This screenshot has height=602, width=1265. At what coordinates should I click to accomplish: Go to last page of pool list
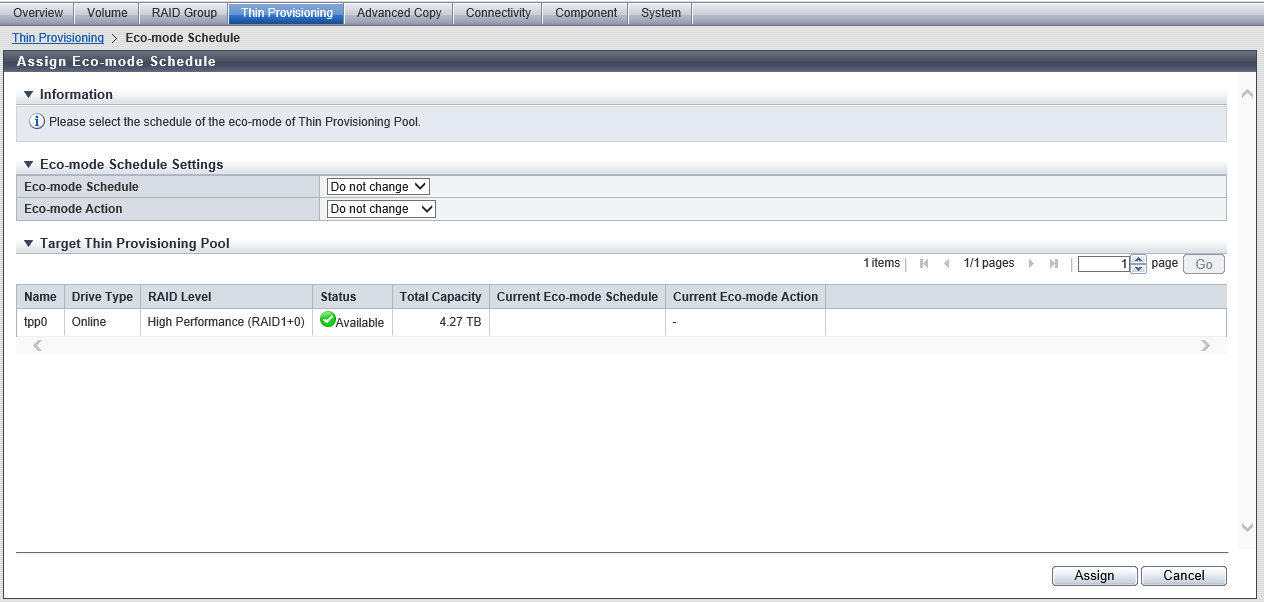1053,264
